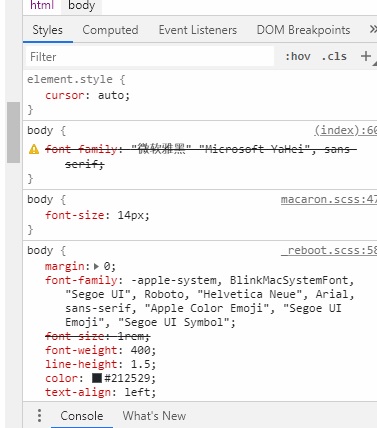Click the element.style selector text
The height and width of the screenshot is (428, 377).
pyautogui.click(x=69, y=79)
